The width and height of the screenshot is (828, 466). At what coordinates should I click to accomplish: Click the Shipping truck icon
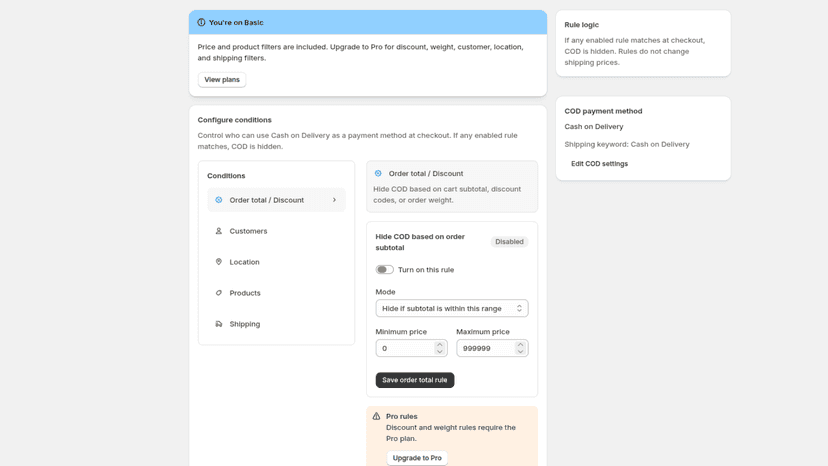219,324
